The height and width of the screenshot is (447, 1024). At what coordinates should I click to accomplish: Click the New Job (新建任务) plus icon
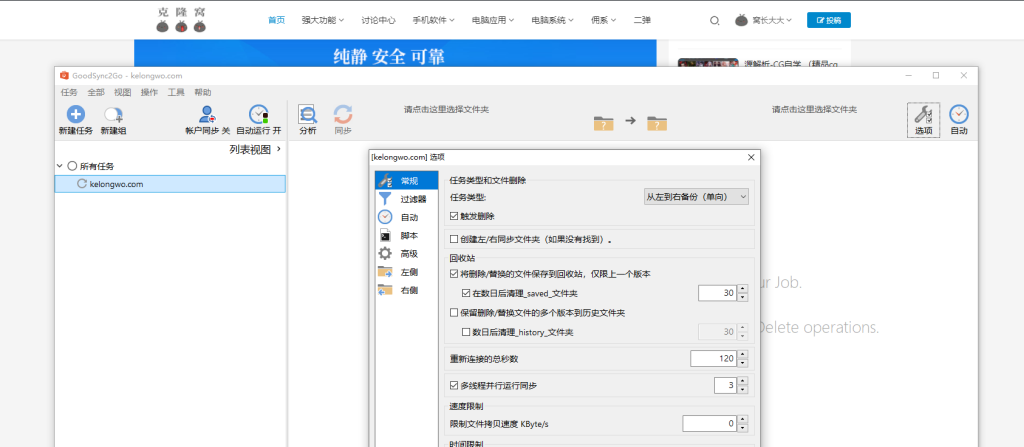[x=76, y=114]
